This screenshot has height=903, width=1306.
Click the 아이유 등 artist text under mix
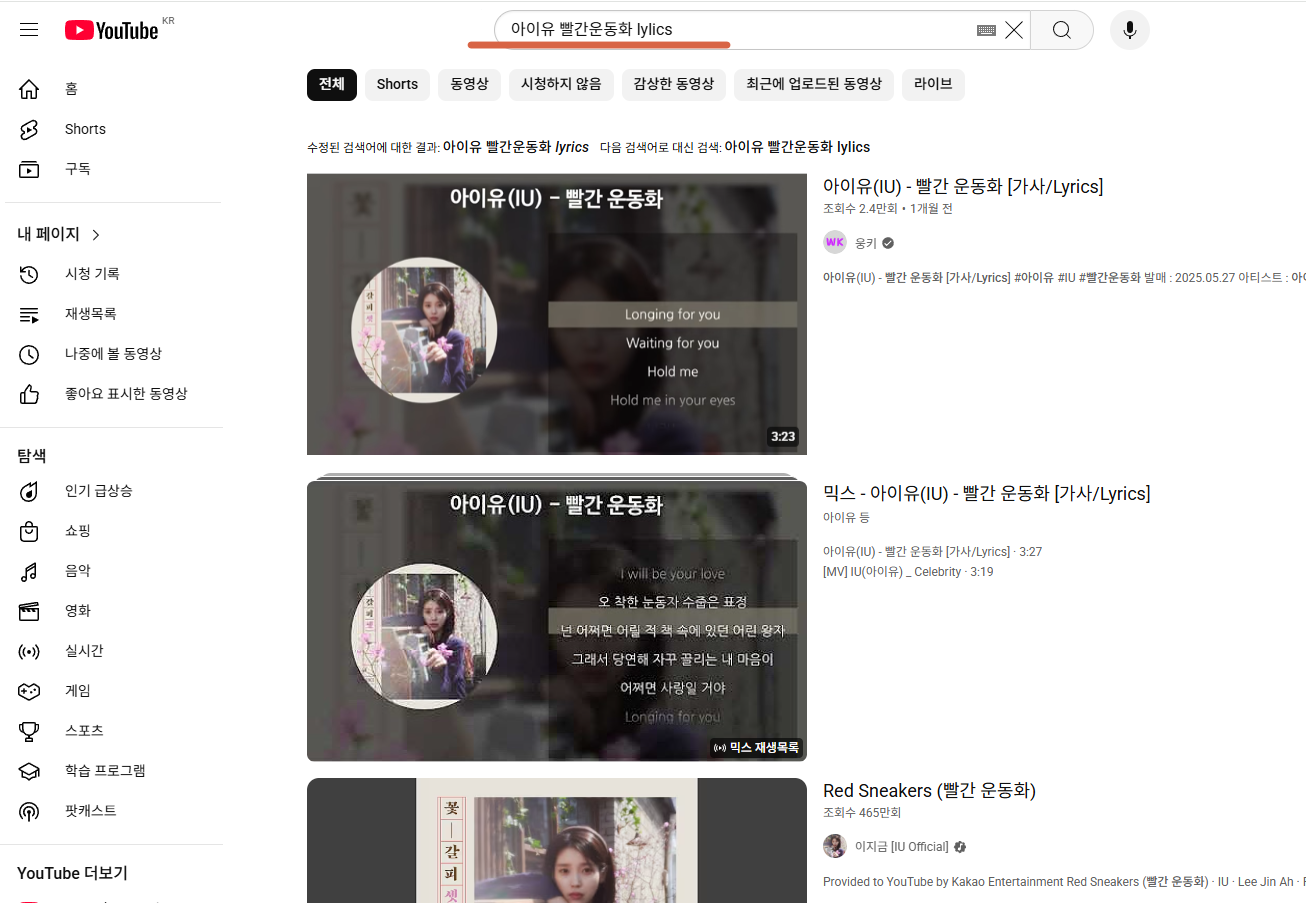pyautogui.click(x=846, y=517)
